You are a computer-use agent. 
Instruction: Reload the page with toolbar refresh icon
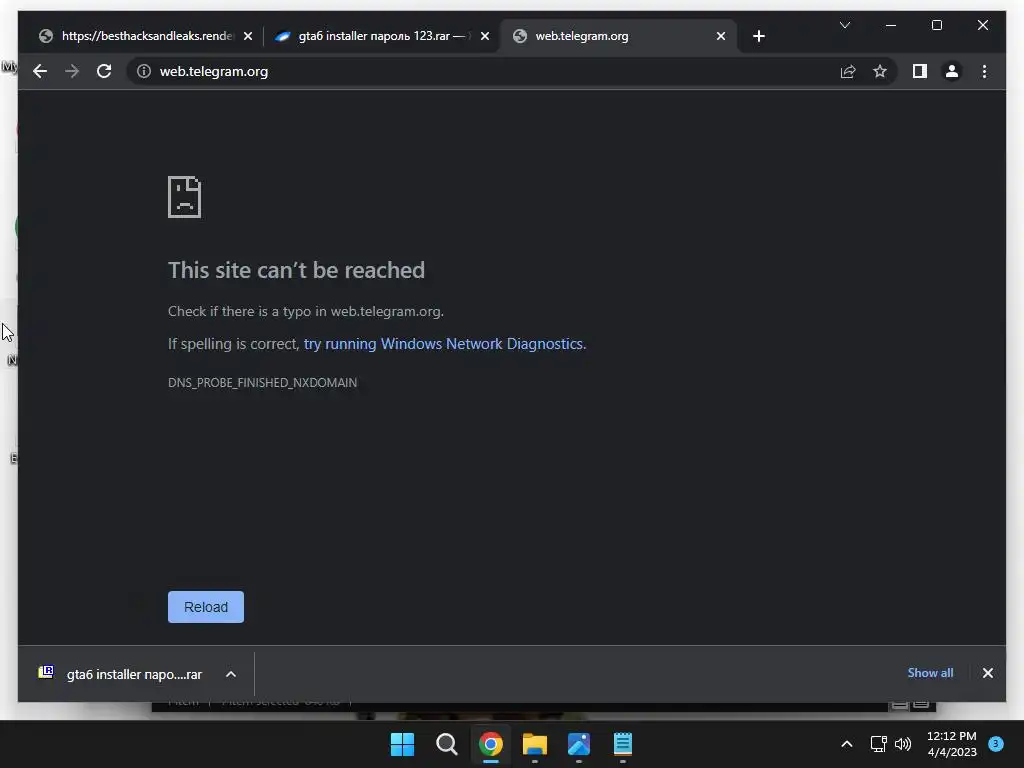(104, 71)
